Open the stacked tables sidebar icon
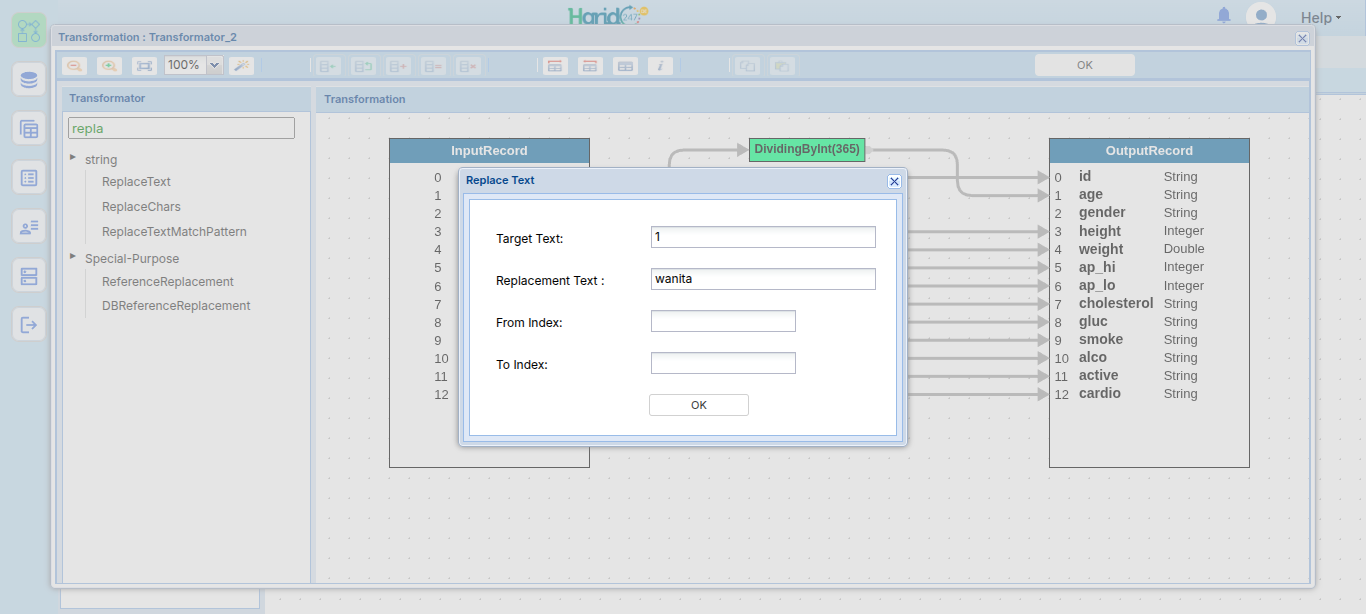 29,128
